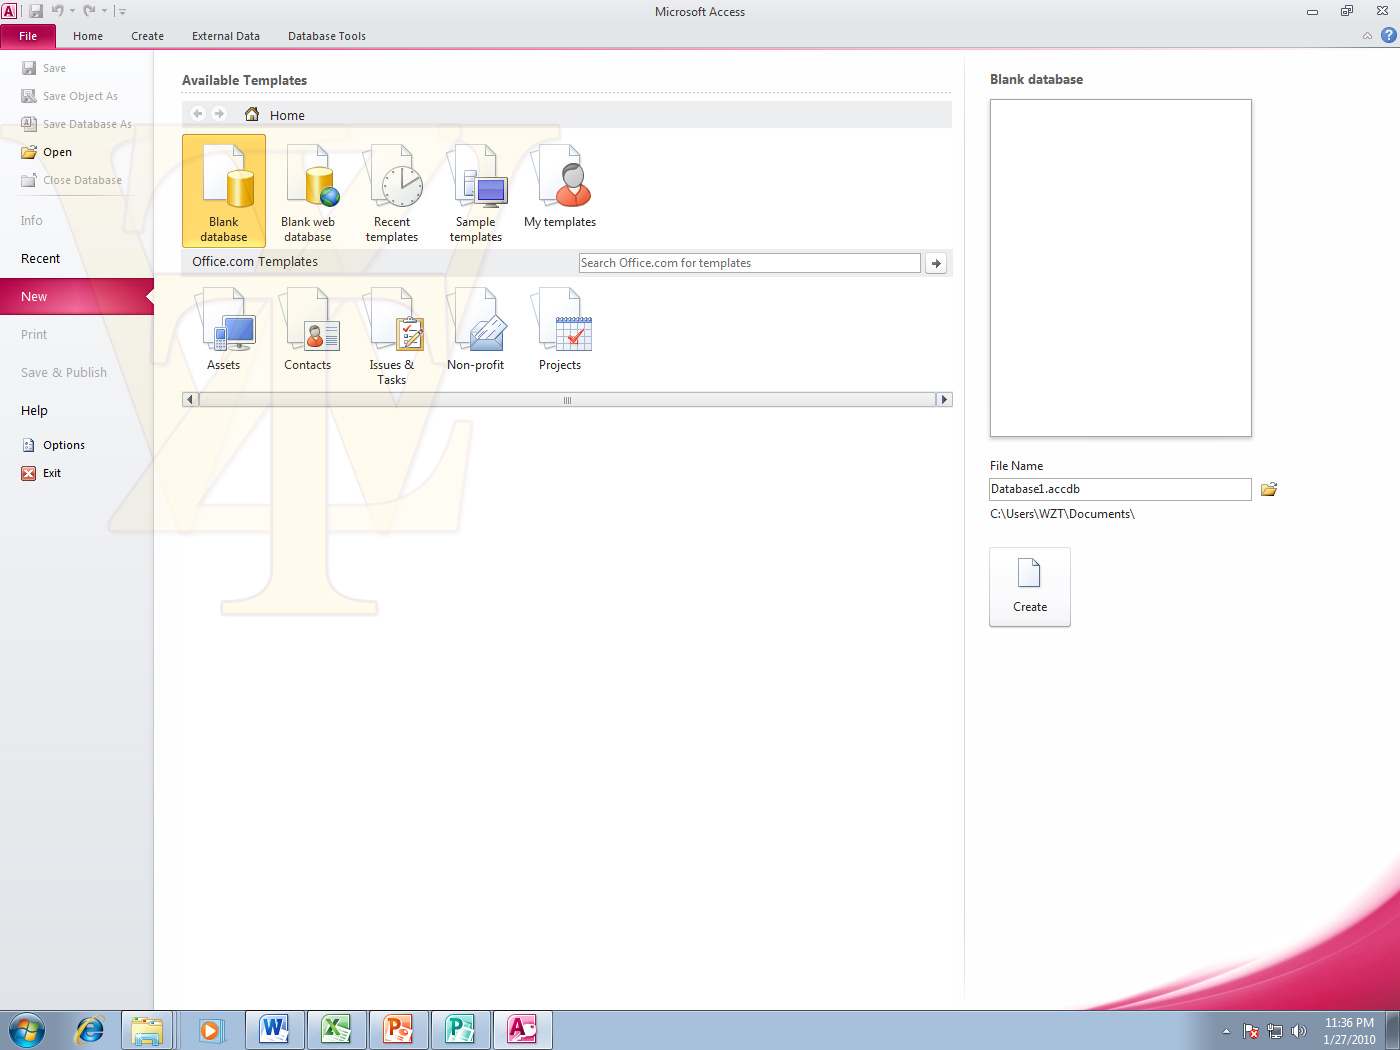Click the back arrow in template navigation
This screenshot has height=1050, width=1400.
point(198,114)
